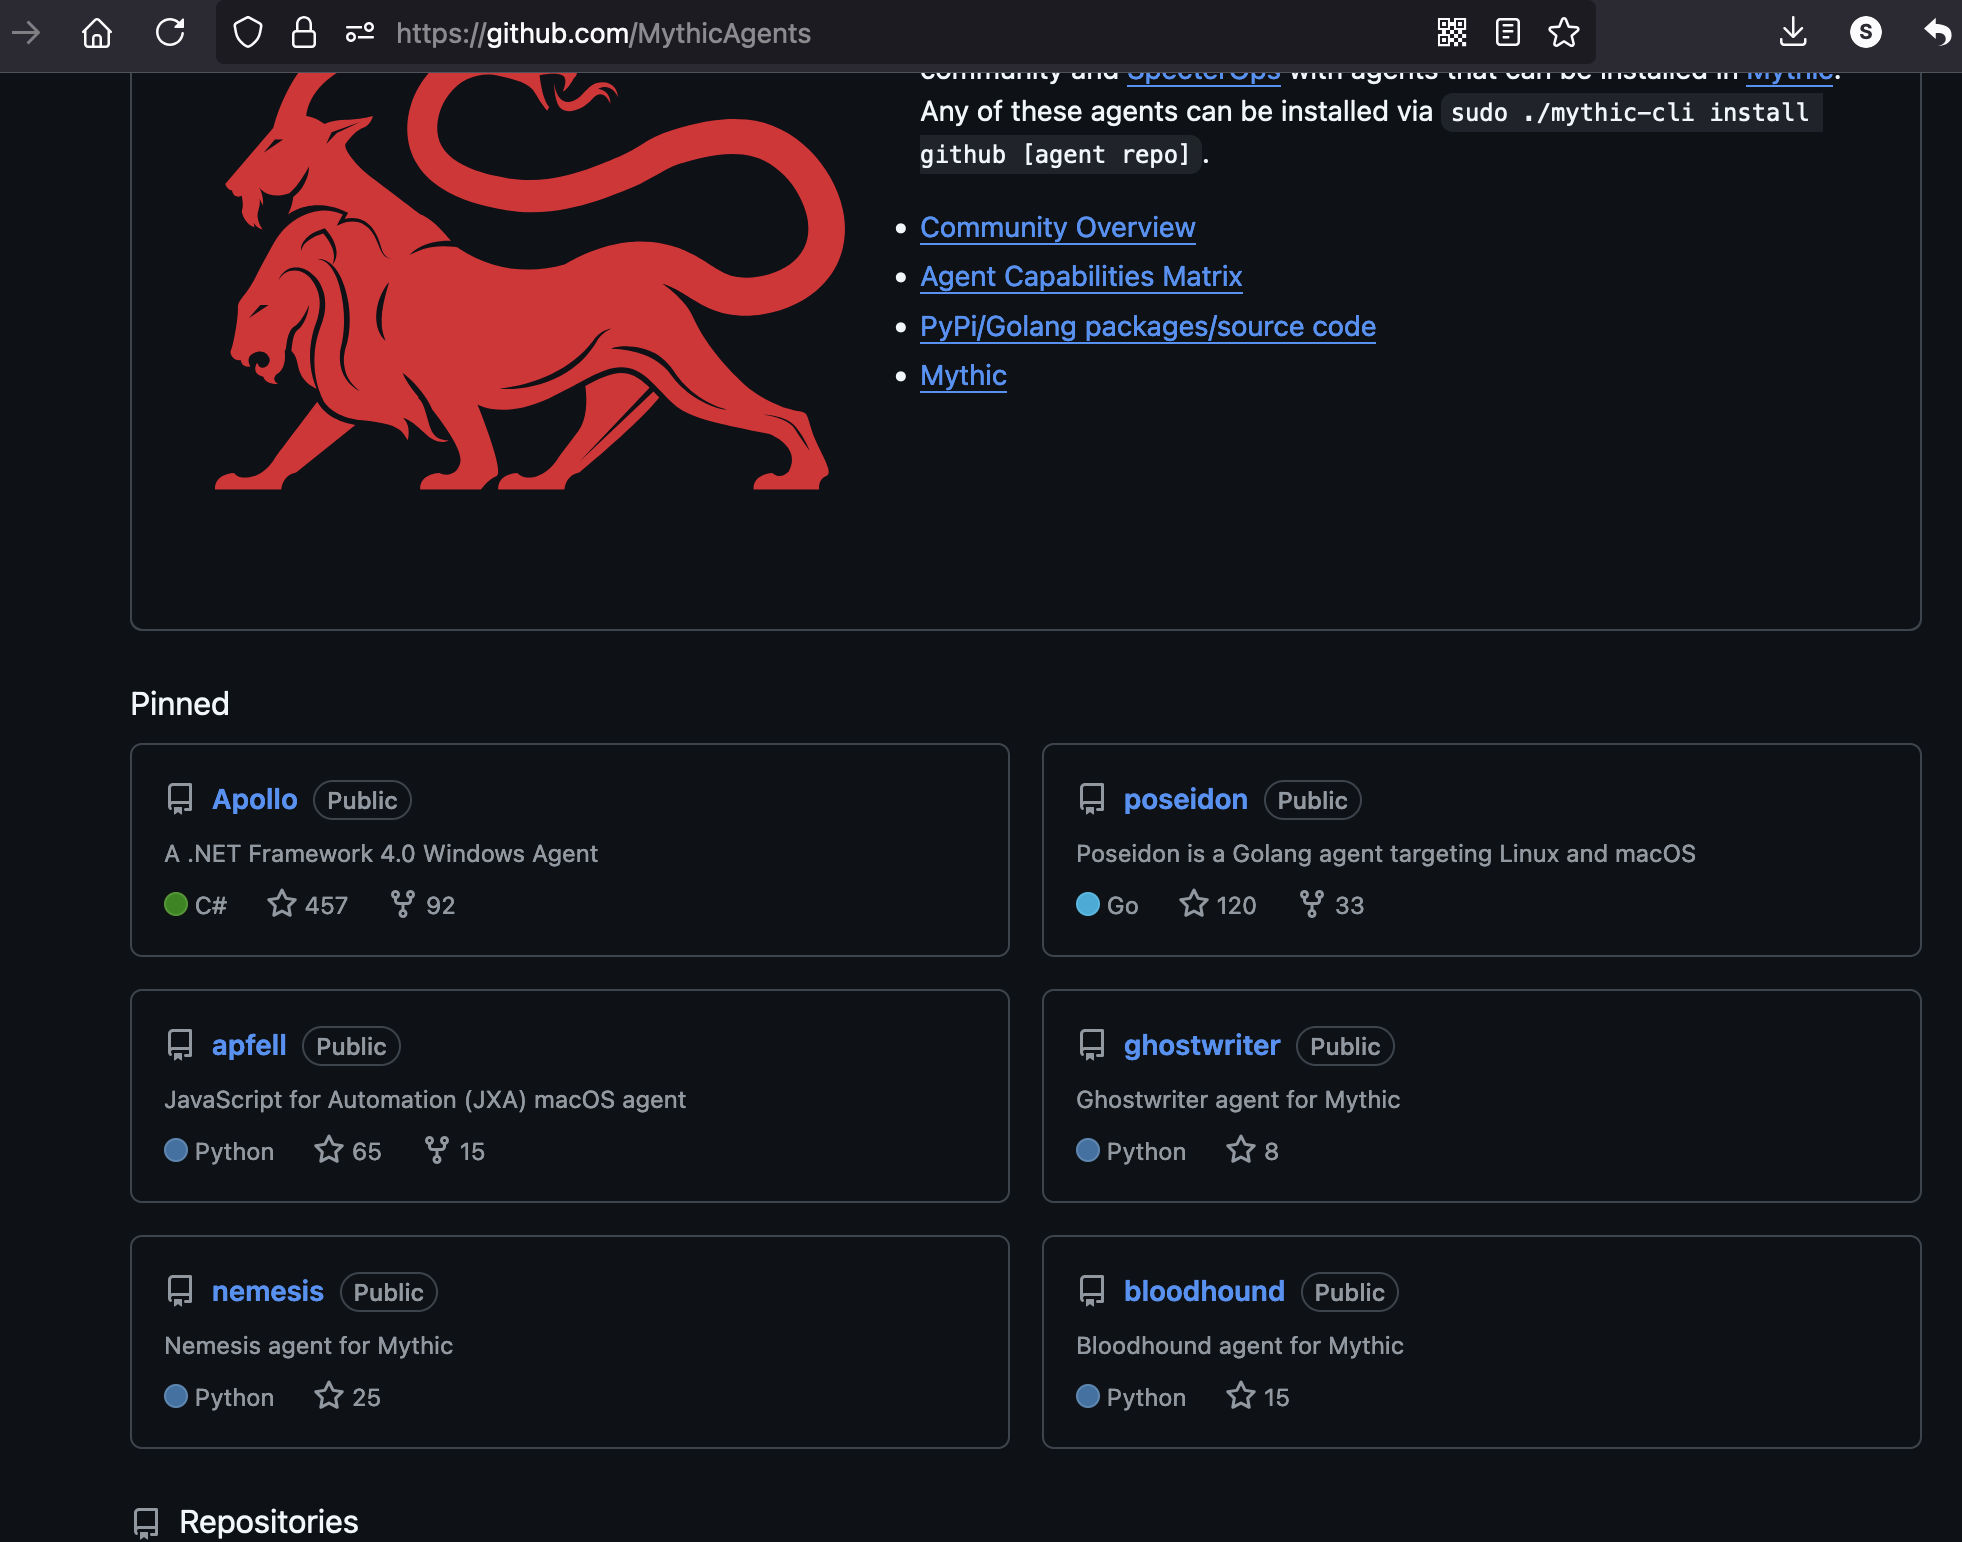
Task: Click the QR code icon
Action: [x=1452, y=33]
